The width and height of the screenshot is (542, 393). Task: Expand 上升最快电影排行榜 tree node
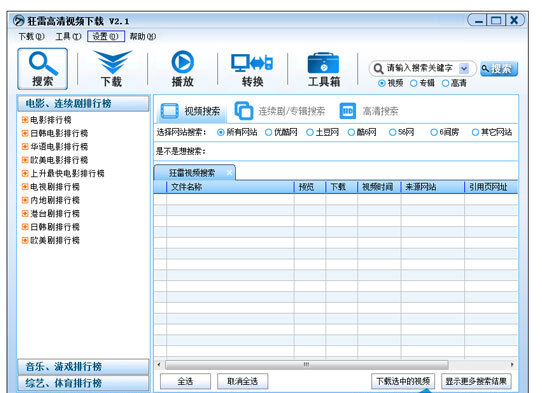[x=25, y=173]
